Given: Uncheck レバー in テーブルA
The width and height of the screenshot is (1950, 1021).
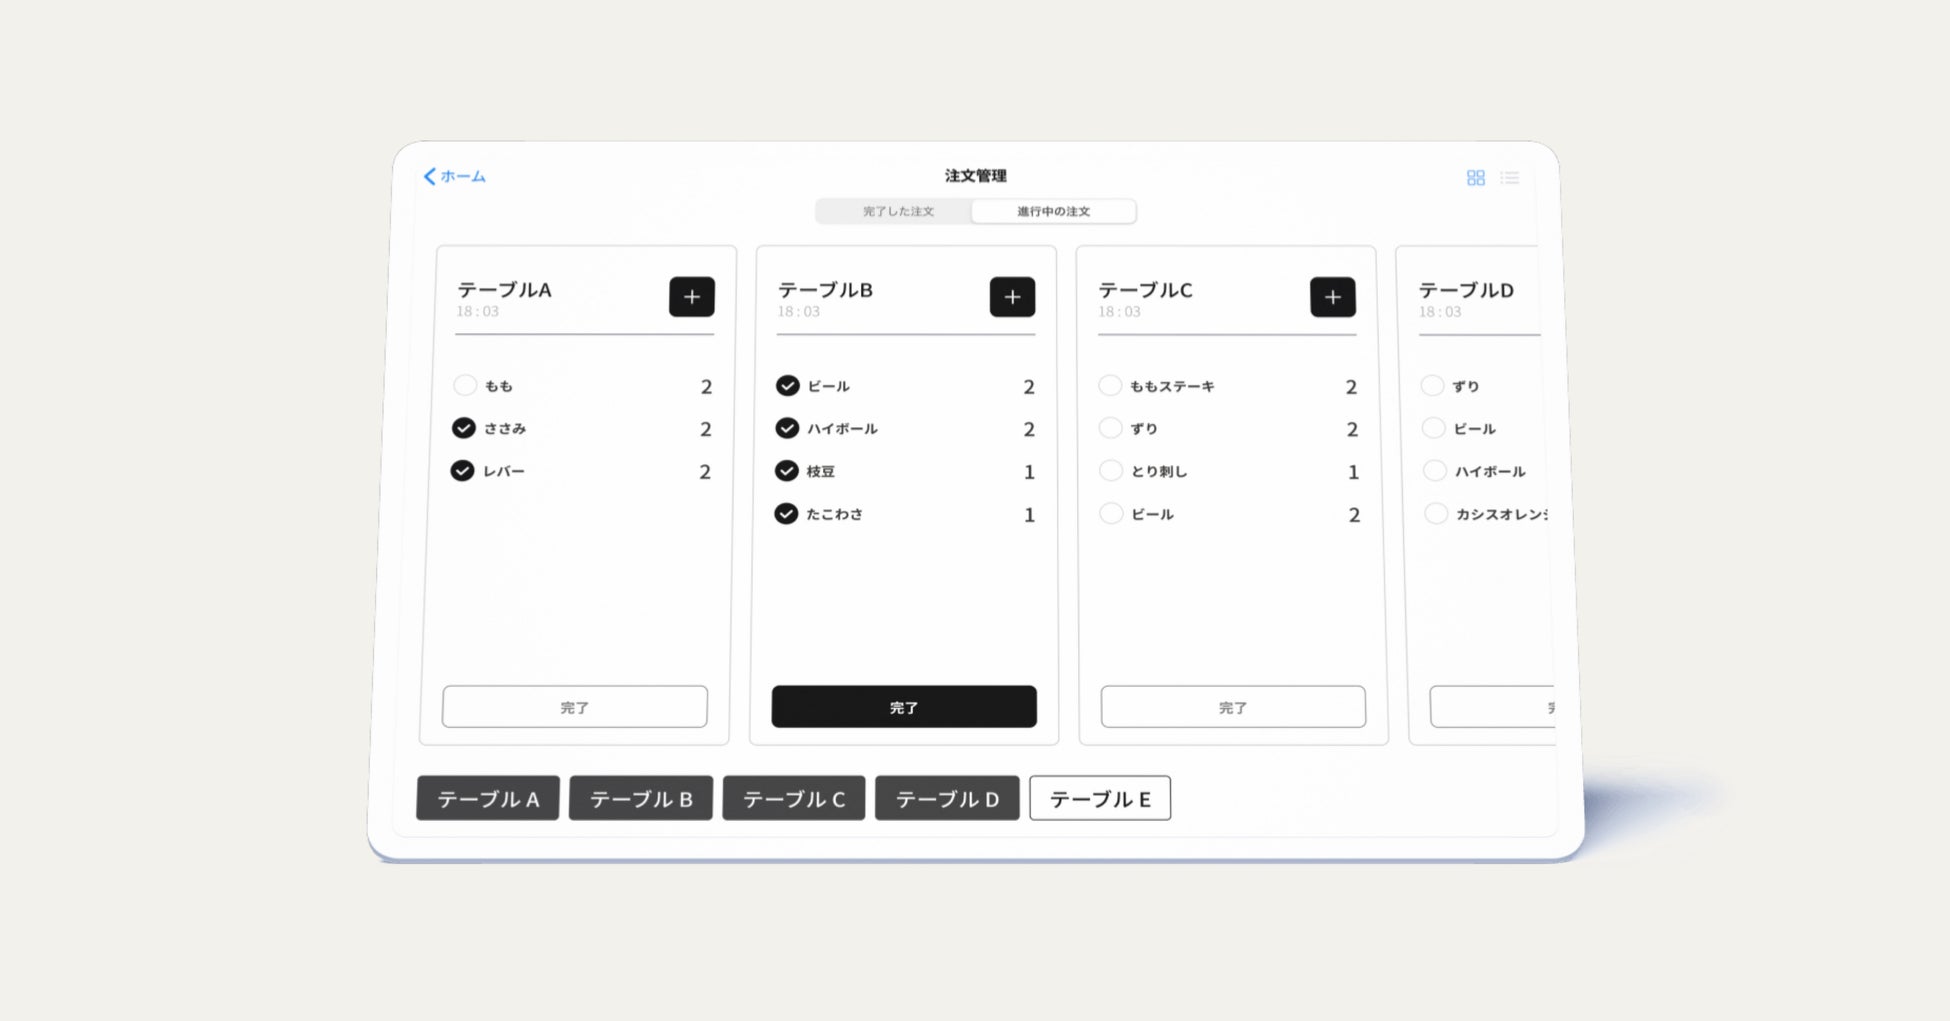Looking at the screenshot, I should click(x=462, y=470).
